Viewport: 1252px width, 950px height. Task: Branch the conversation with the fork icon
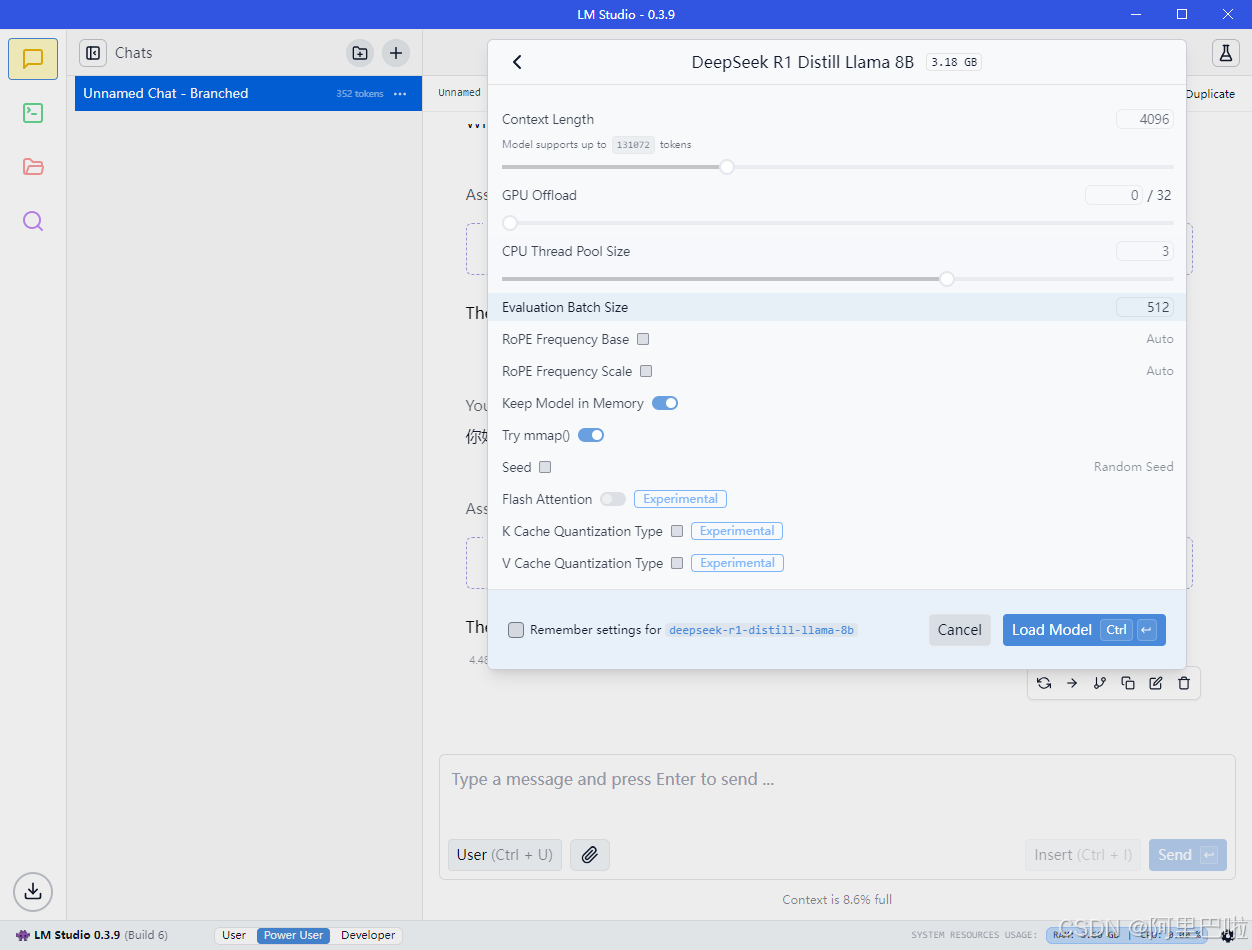pos(1100,683)
